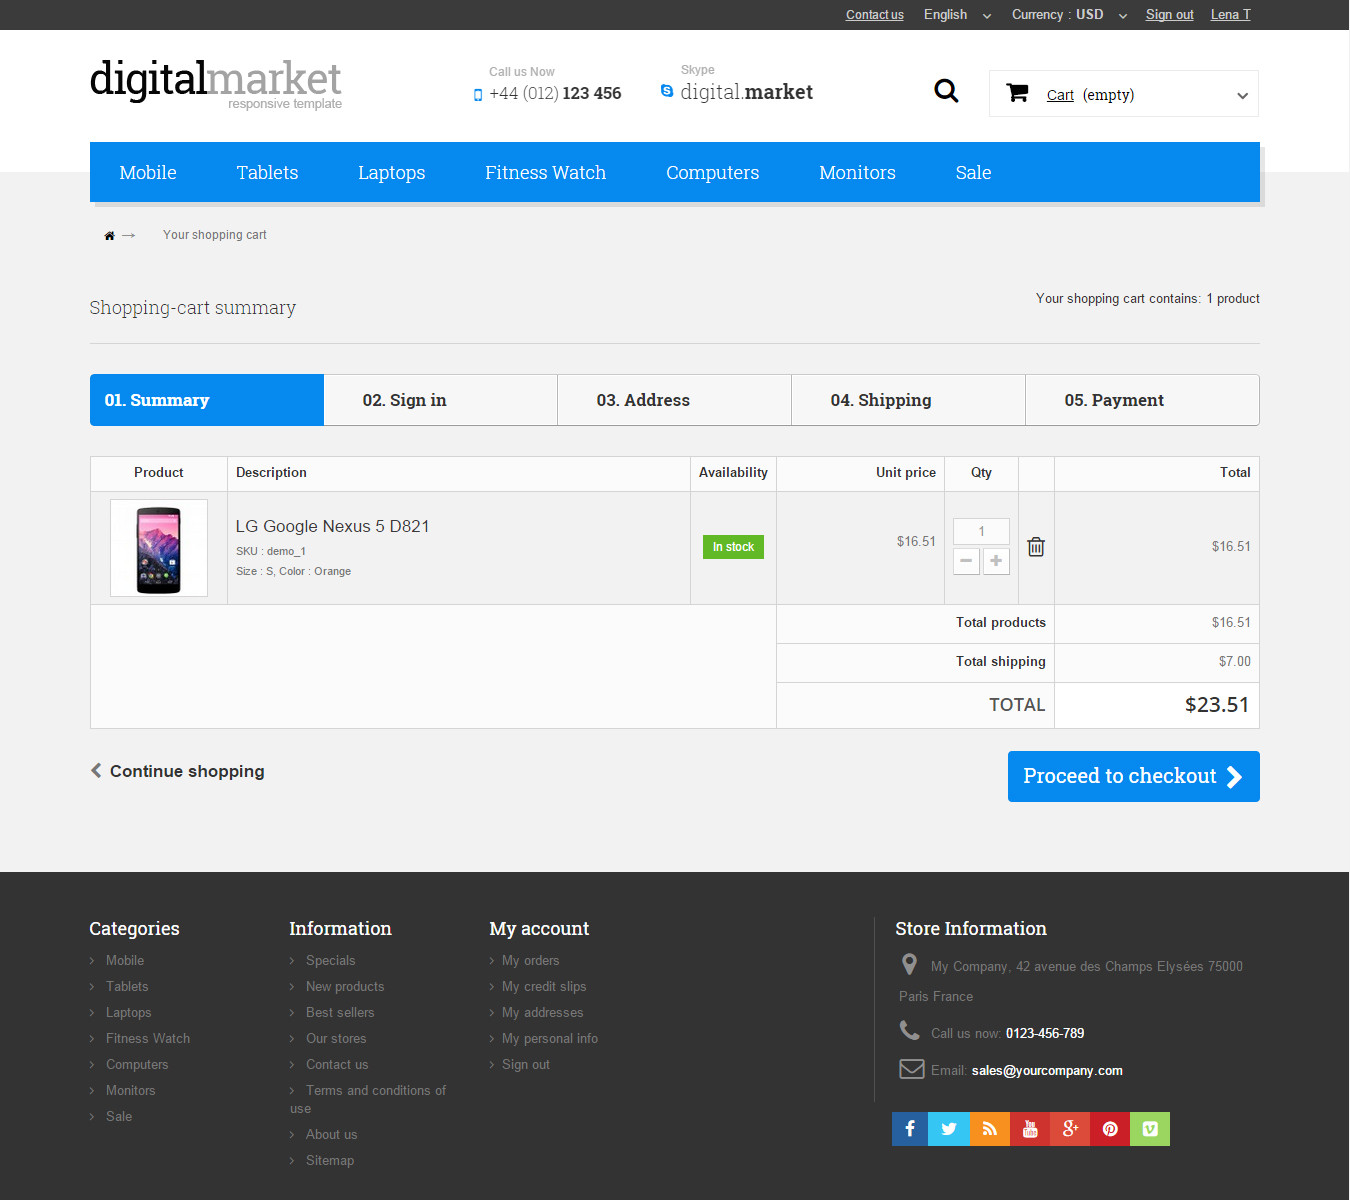Expand the English language dropdown

958,15
